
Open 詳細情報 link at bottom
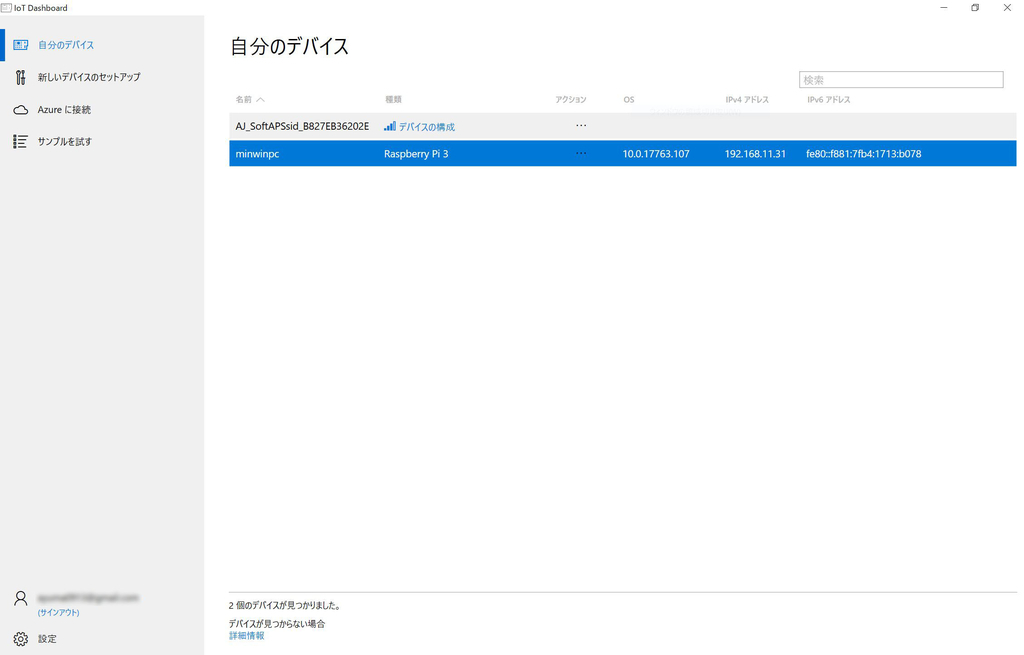247,635
